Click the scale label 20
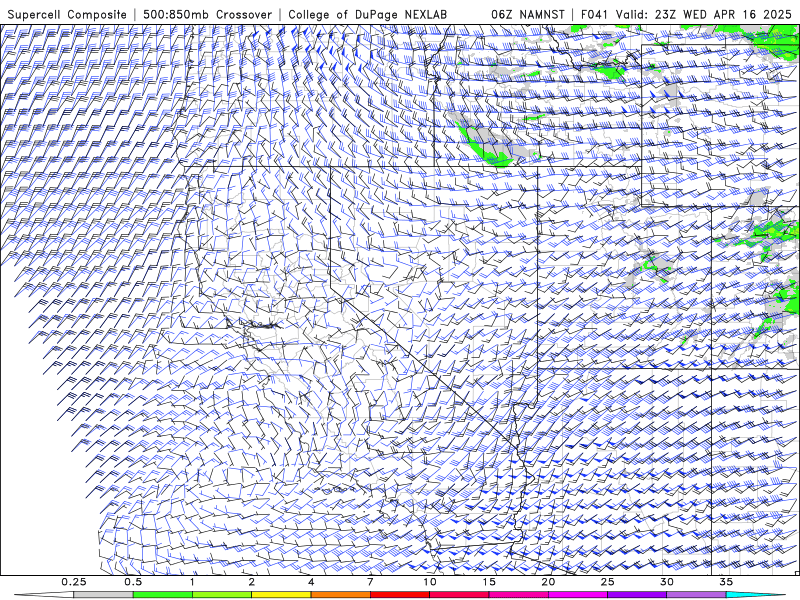800x600 pixels. coord(548,582)
